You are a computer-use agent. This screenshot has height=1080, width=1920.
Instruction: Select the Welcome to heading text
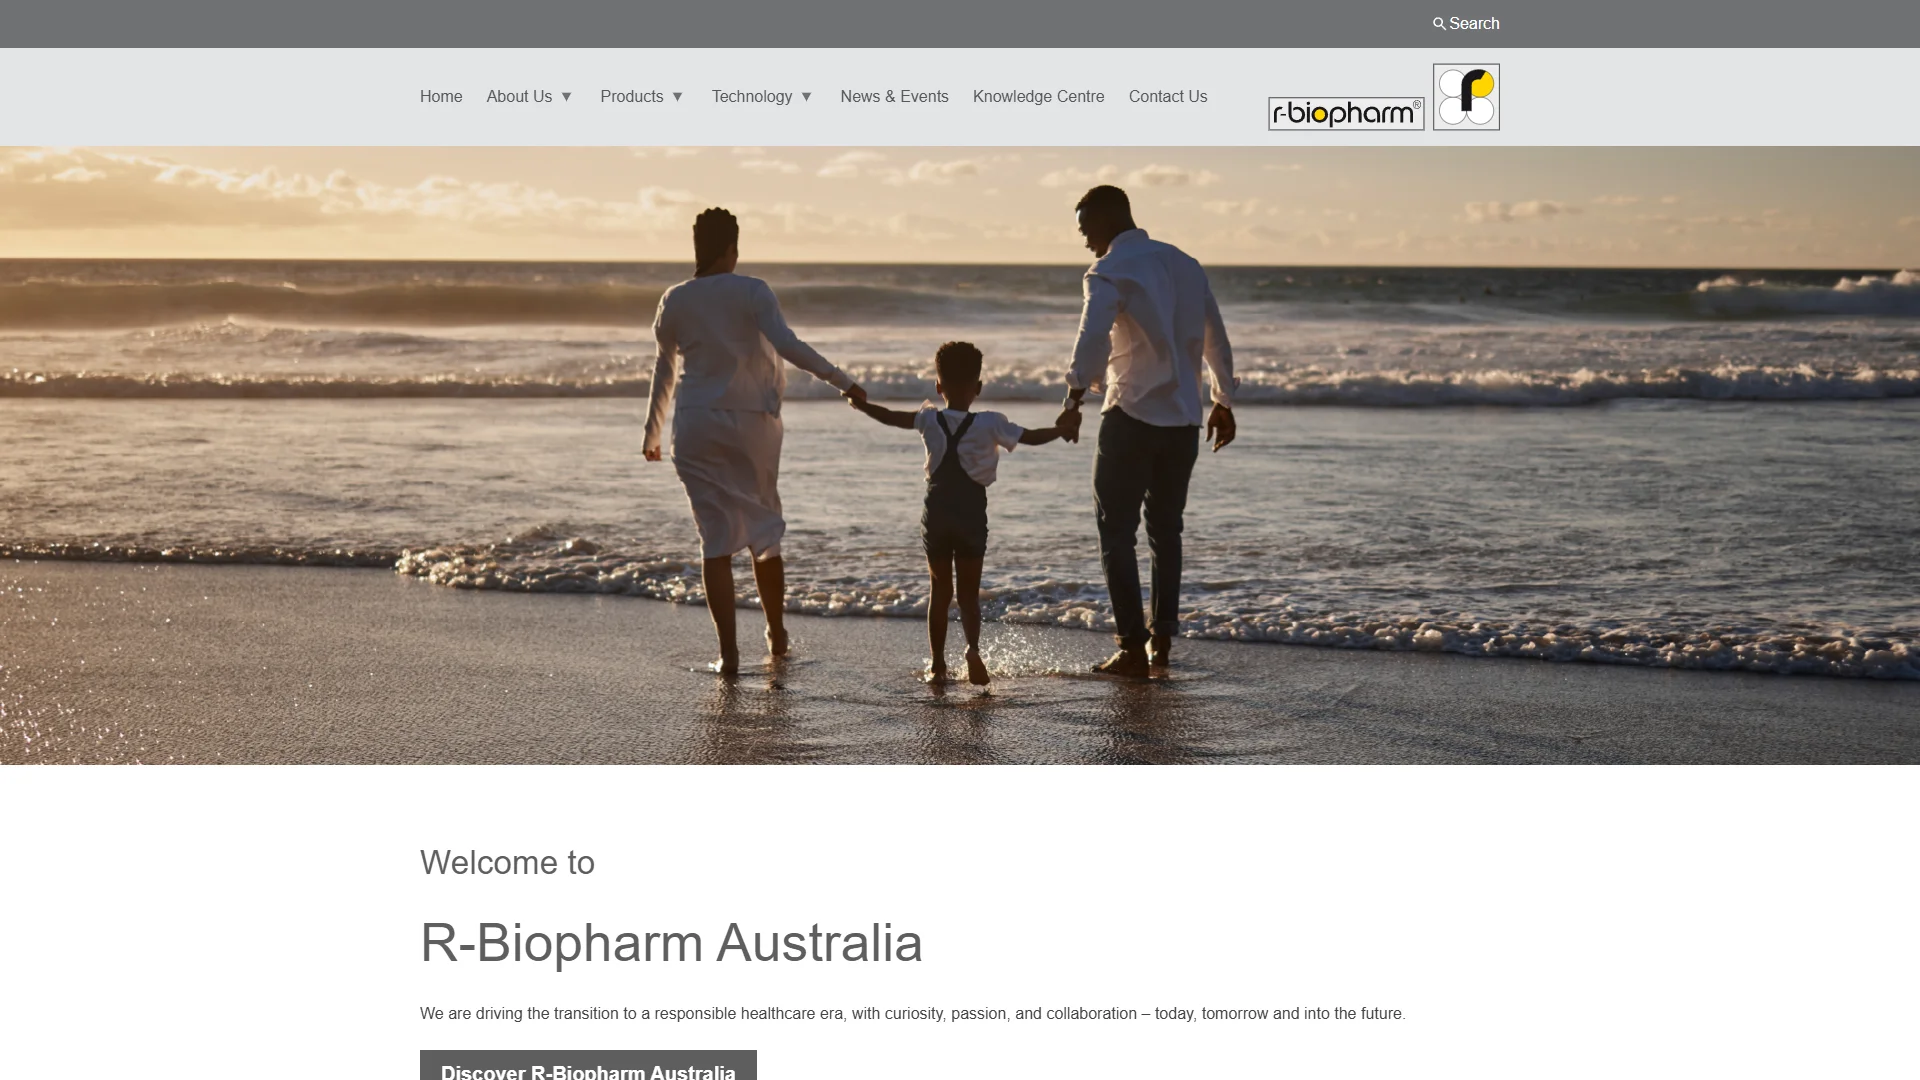(507, 863)
